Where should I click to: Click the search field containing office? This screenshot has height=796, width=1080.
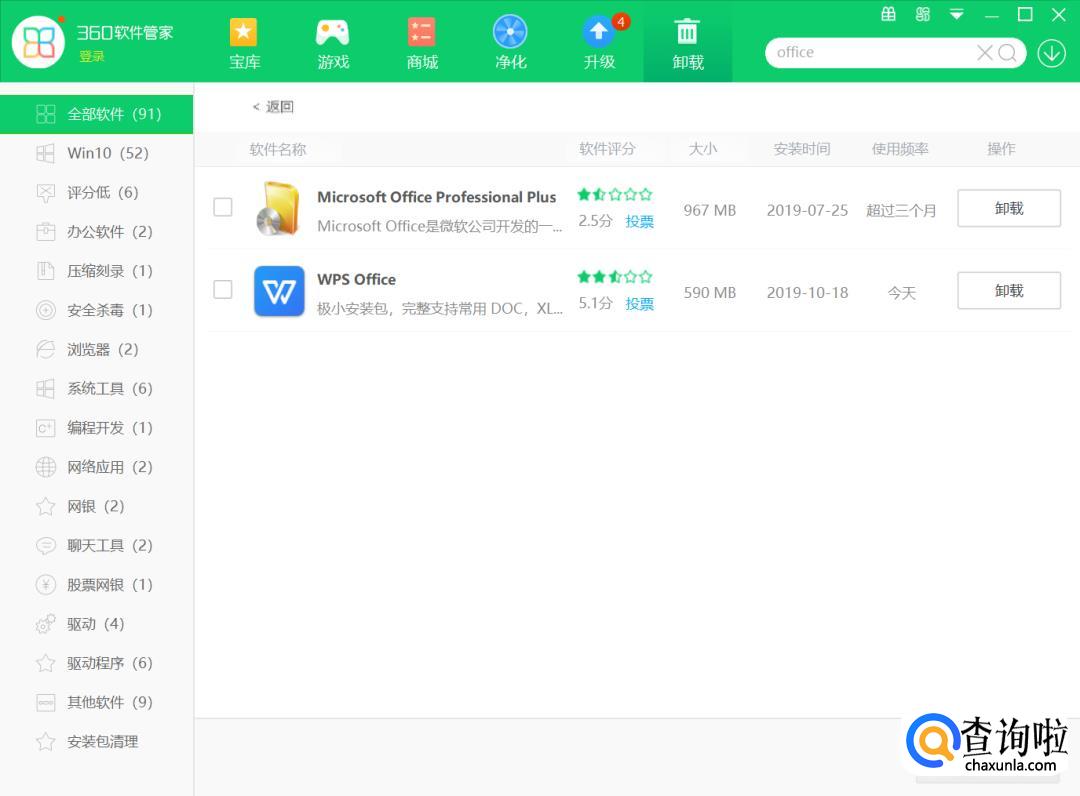click(870, 53)
